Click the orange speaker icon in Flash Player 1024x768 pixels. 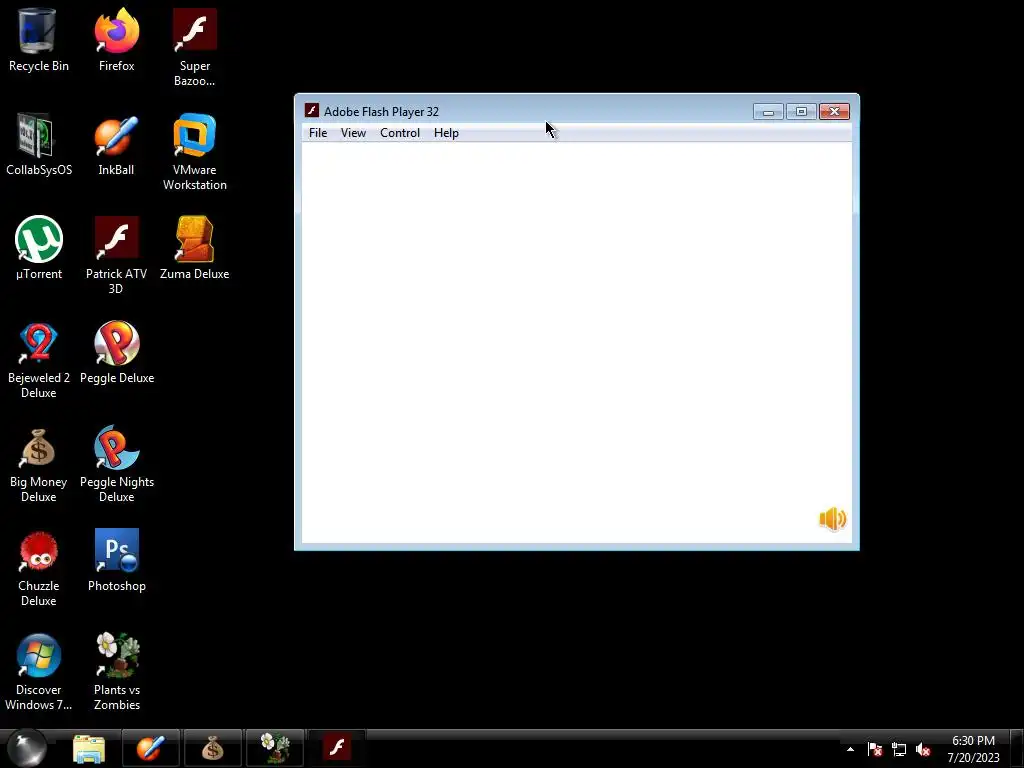(x=833, y=519)
